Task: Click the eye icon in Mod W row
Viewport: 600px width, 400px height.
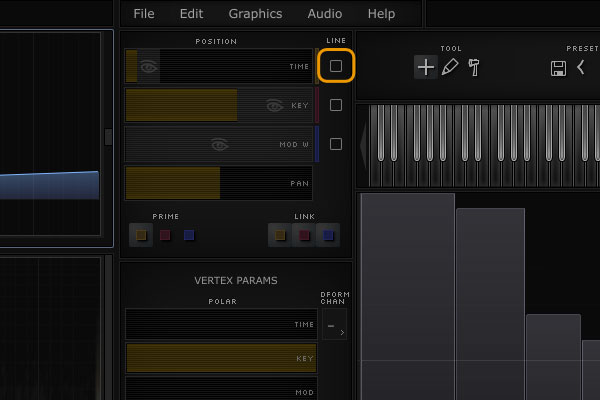Action: coord(220,145)
